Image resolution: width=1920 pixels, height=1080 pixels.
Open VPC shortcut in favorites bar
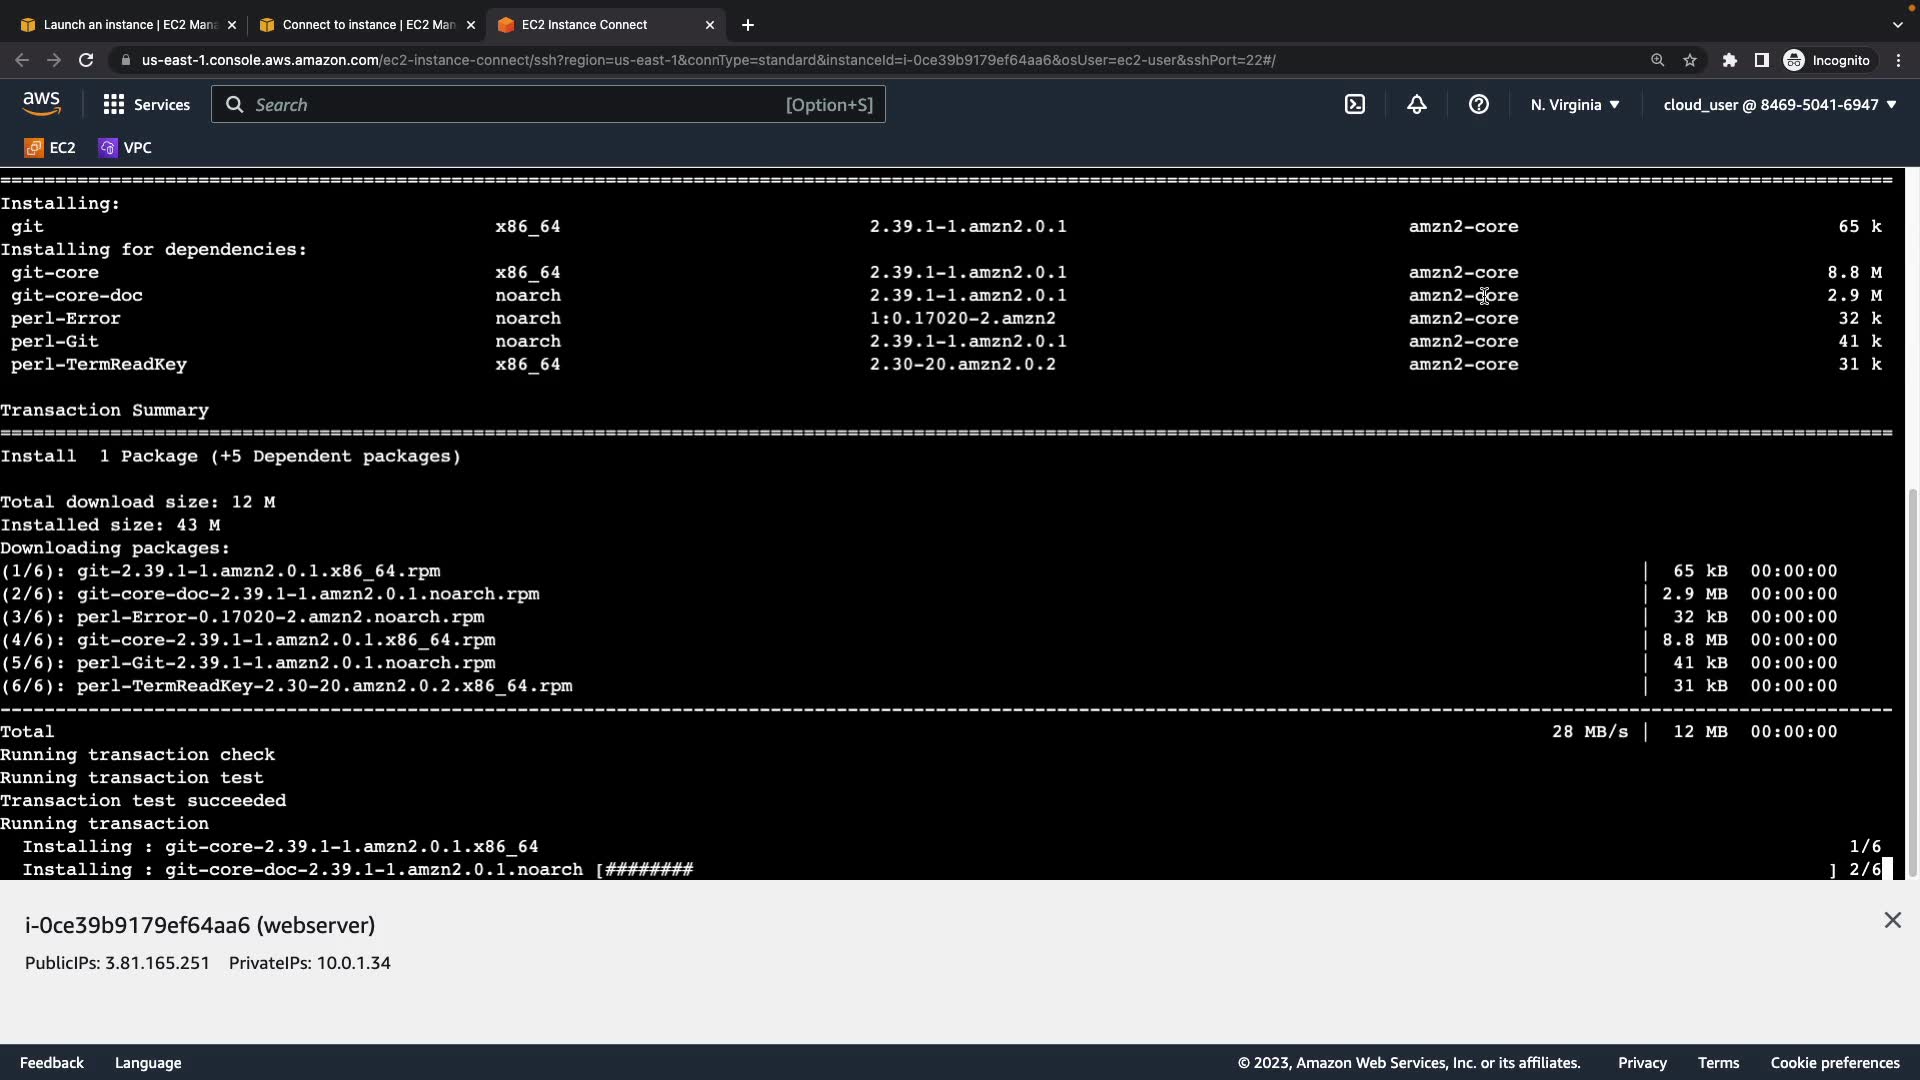point(125,148)
